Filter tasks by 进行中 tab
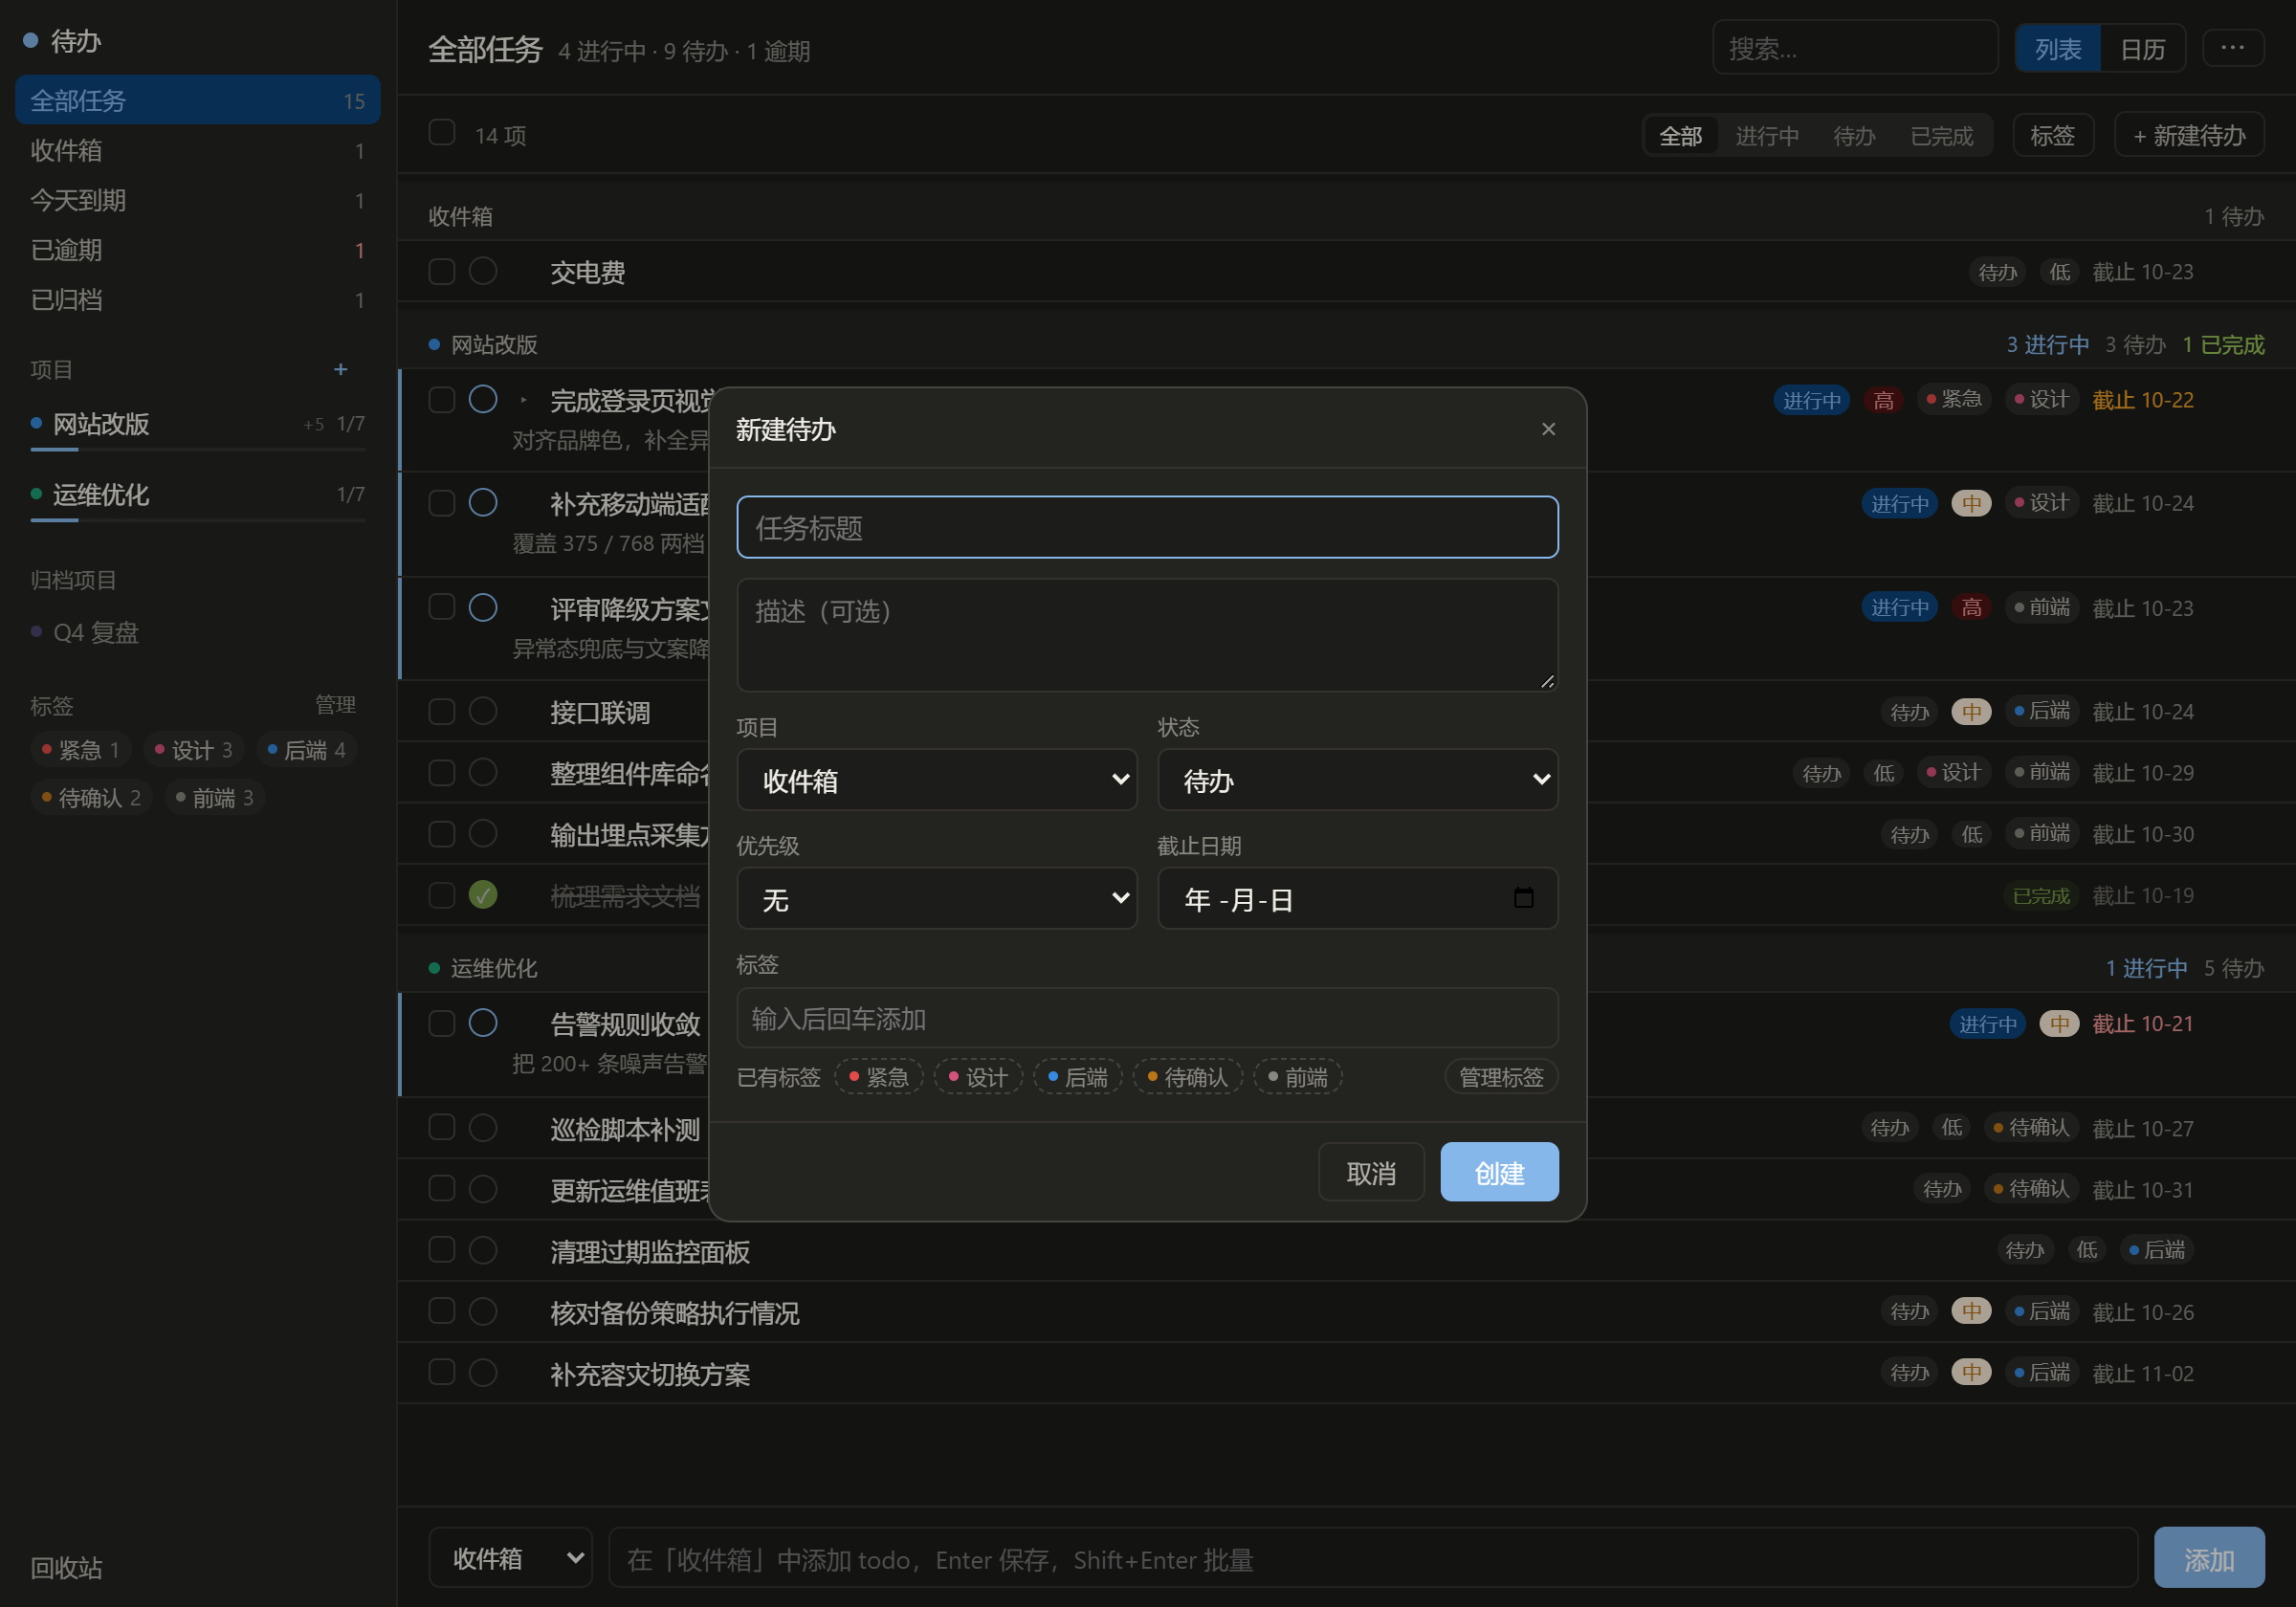This screenshot has height=1607, width=2296. [1767, 136]
